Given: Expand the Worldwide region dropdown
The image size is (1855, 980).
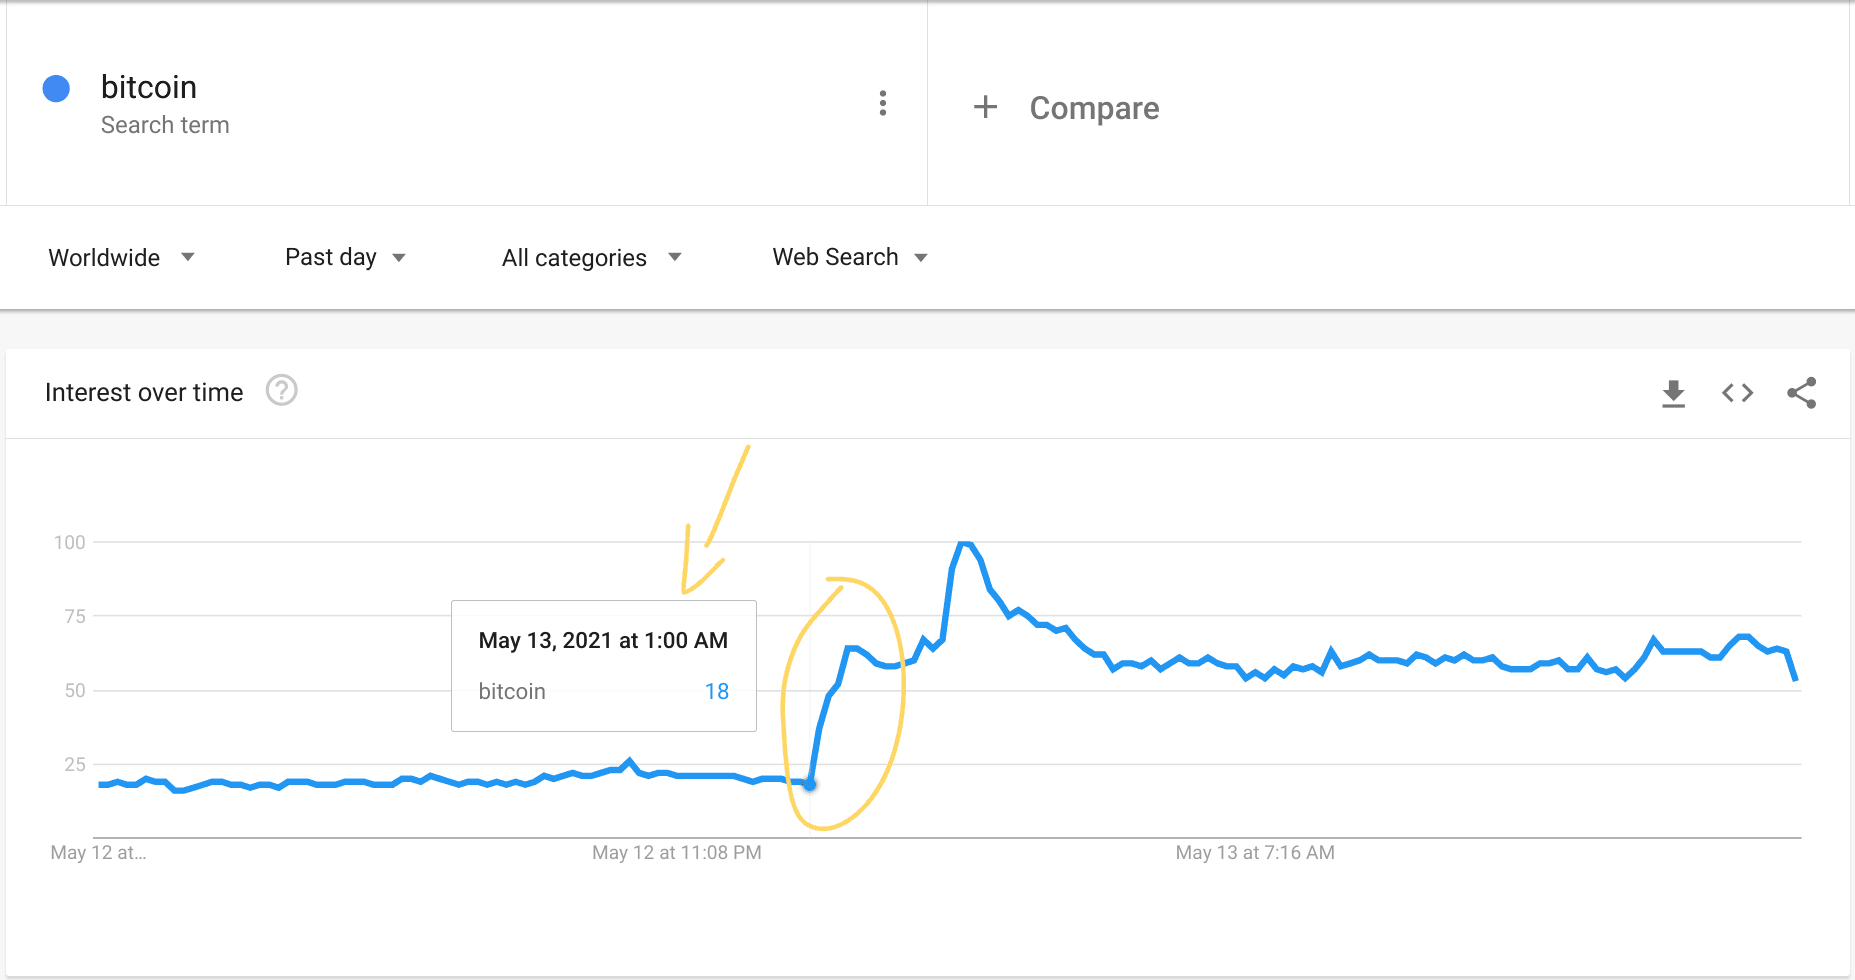Looking at the screenshot, I should tap(121, 258).
